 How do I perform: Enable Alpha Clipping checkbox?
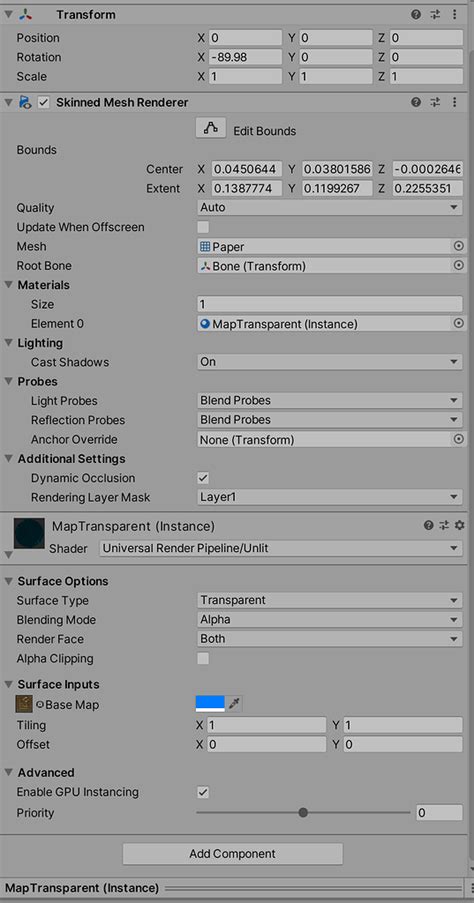(x=203, y=658)
